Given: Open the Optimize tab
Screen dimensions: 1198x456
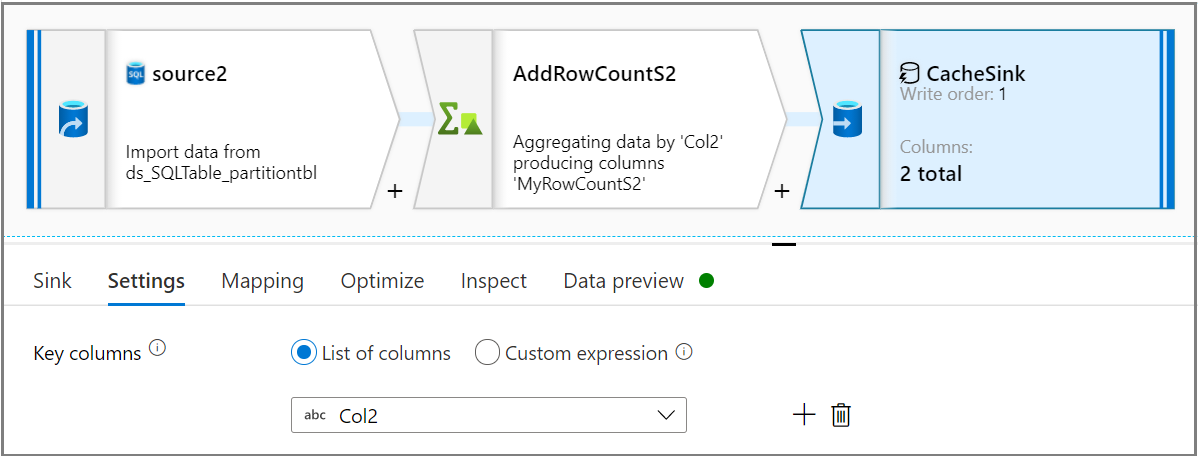Looking at the screenshot, I should point(382,281).
